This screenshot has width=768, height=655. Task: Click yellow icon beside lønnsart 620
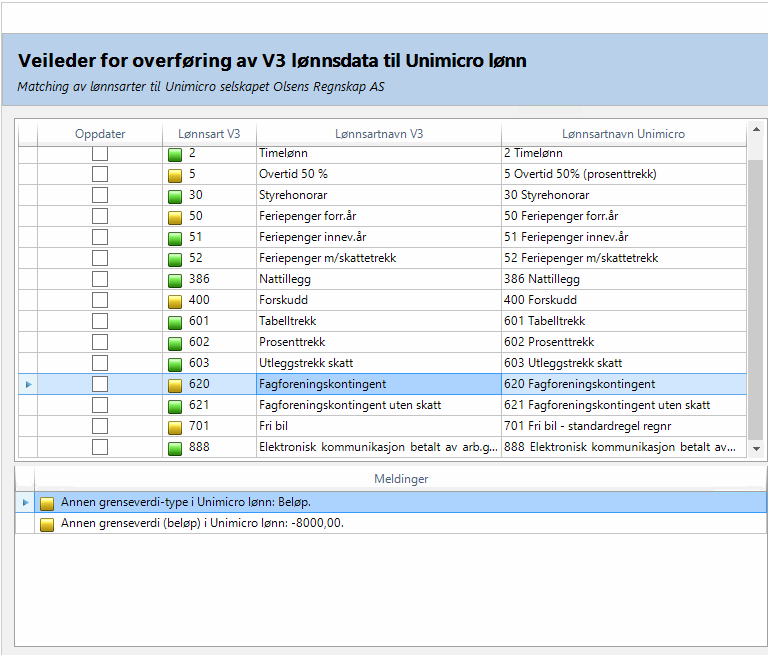point(175,384)
